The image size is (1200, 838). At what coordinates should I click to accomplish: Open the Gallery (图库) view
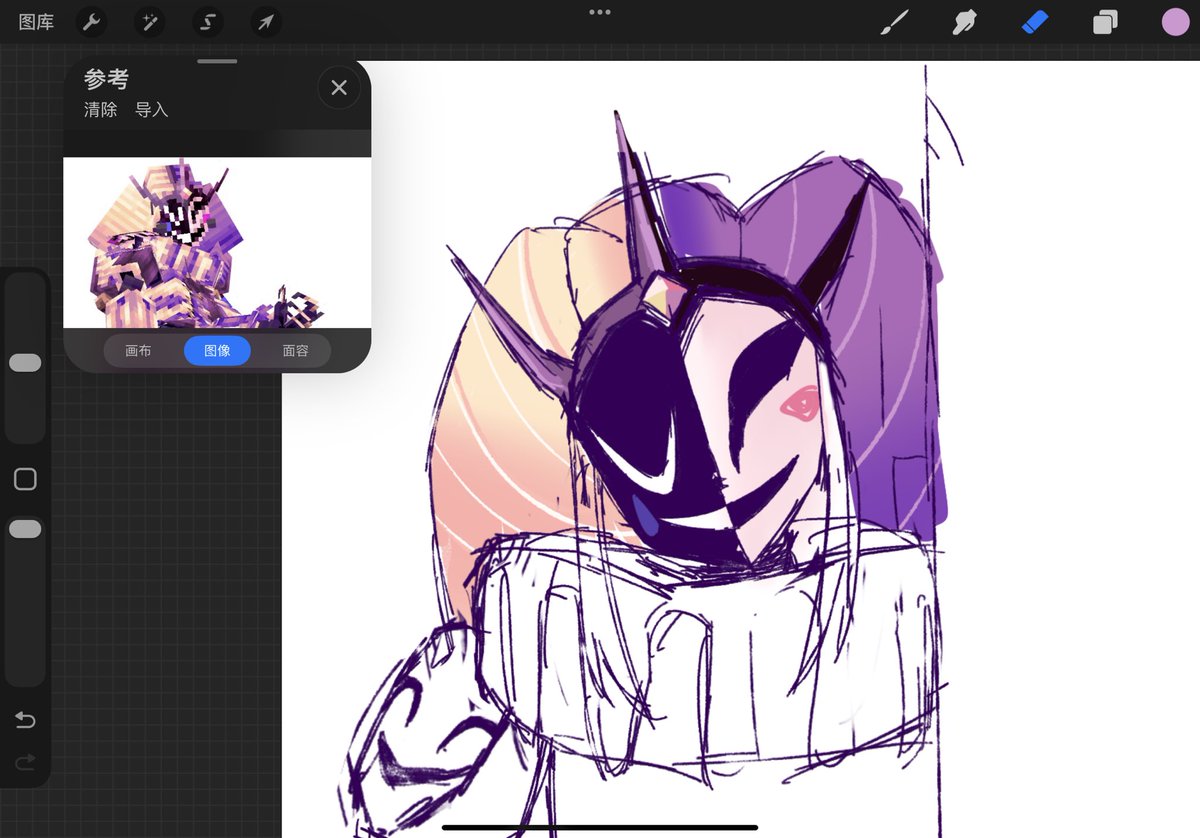(36, 22)
